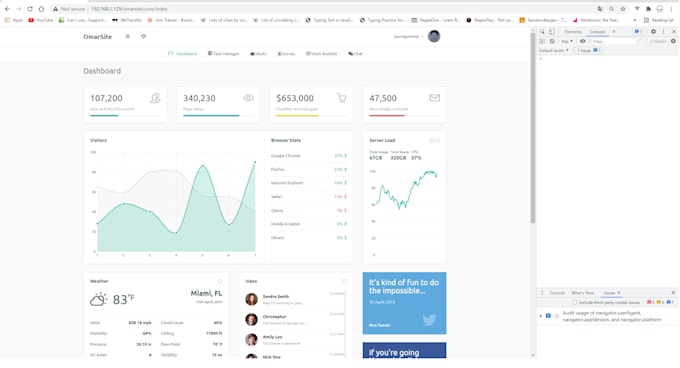The image size is (680, 368).
Task: Switch to DevTools Console tab at top
Action: [x=597, y=32]
